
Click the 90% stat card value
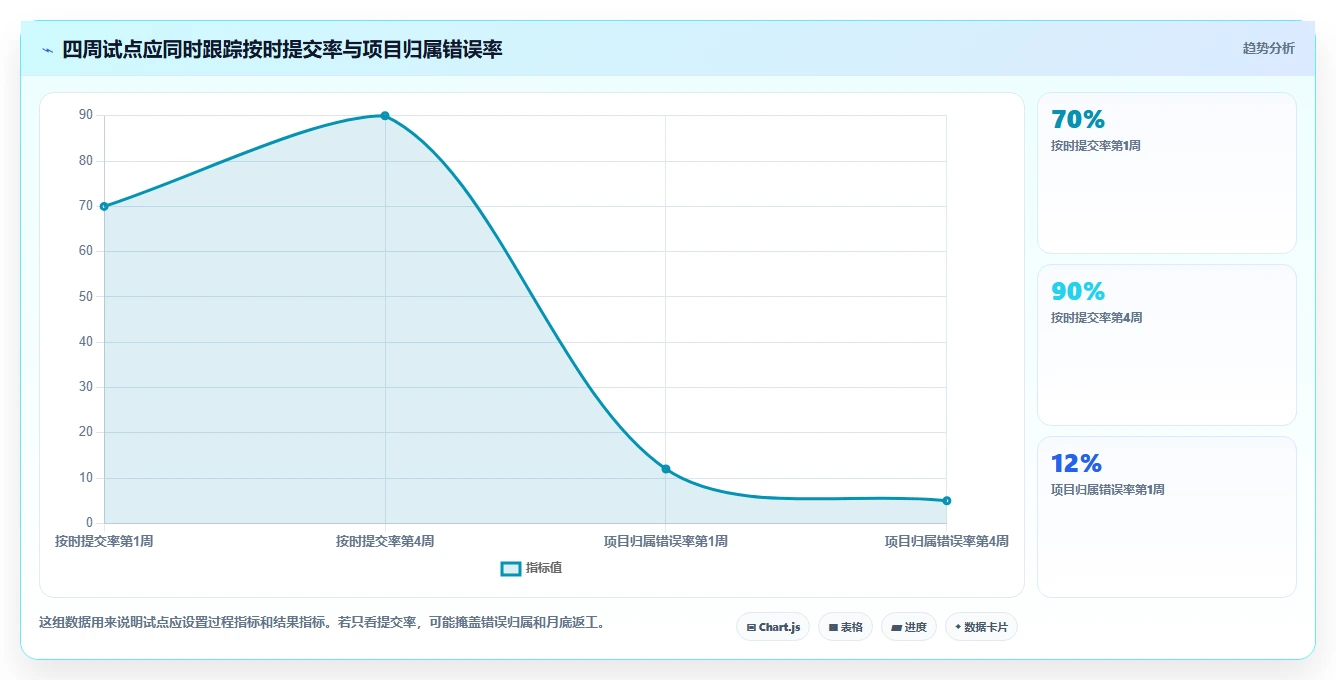point(1078,292)
